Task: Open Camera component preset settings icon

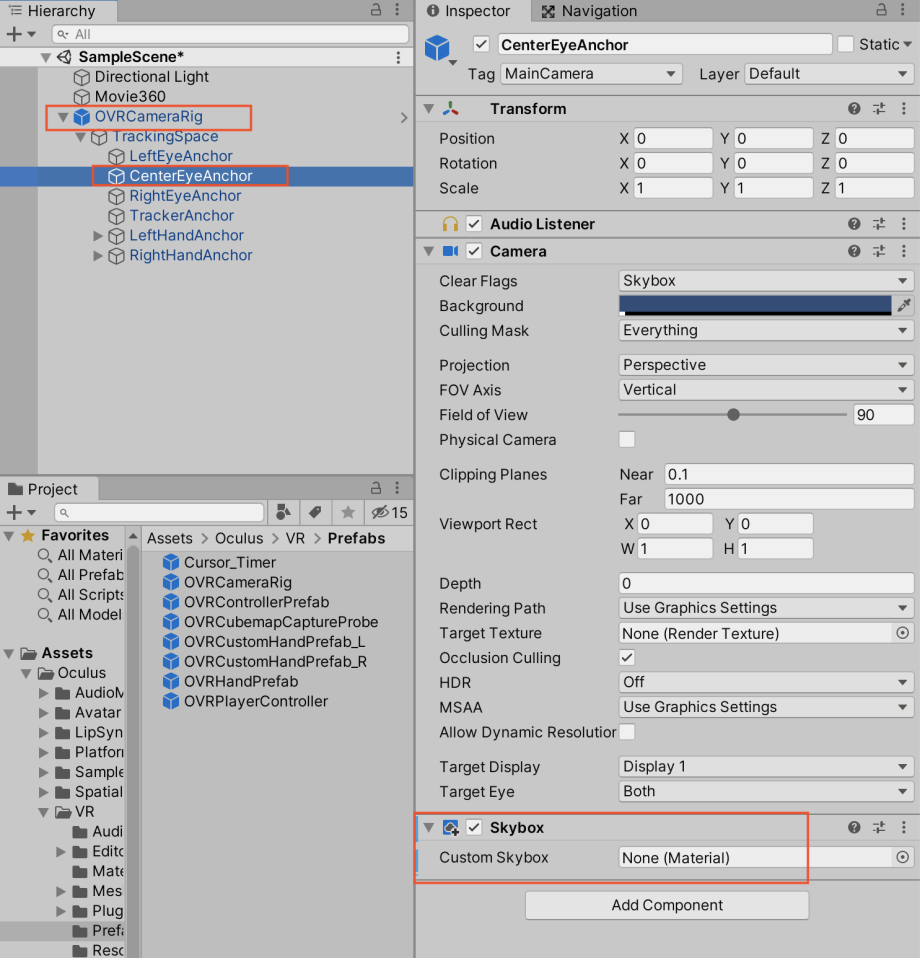Action: click(879, 252)
